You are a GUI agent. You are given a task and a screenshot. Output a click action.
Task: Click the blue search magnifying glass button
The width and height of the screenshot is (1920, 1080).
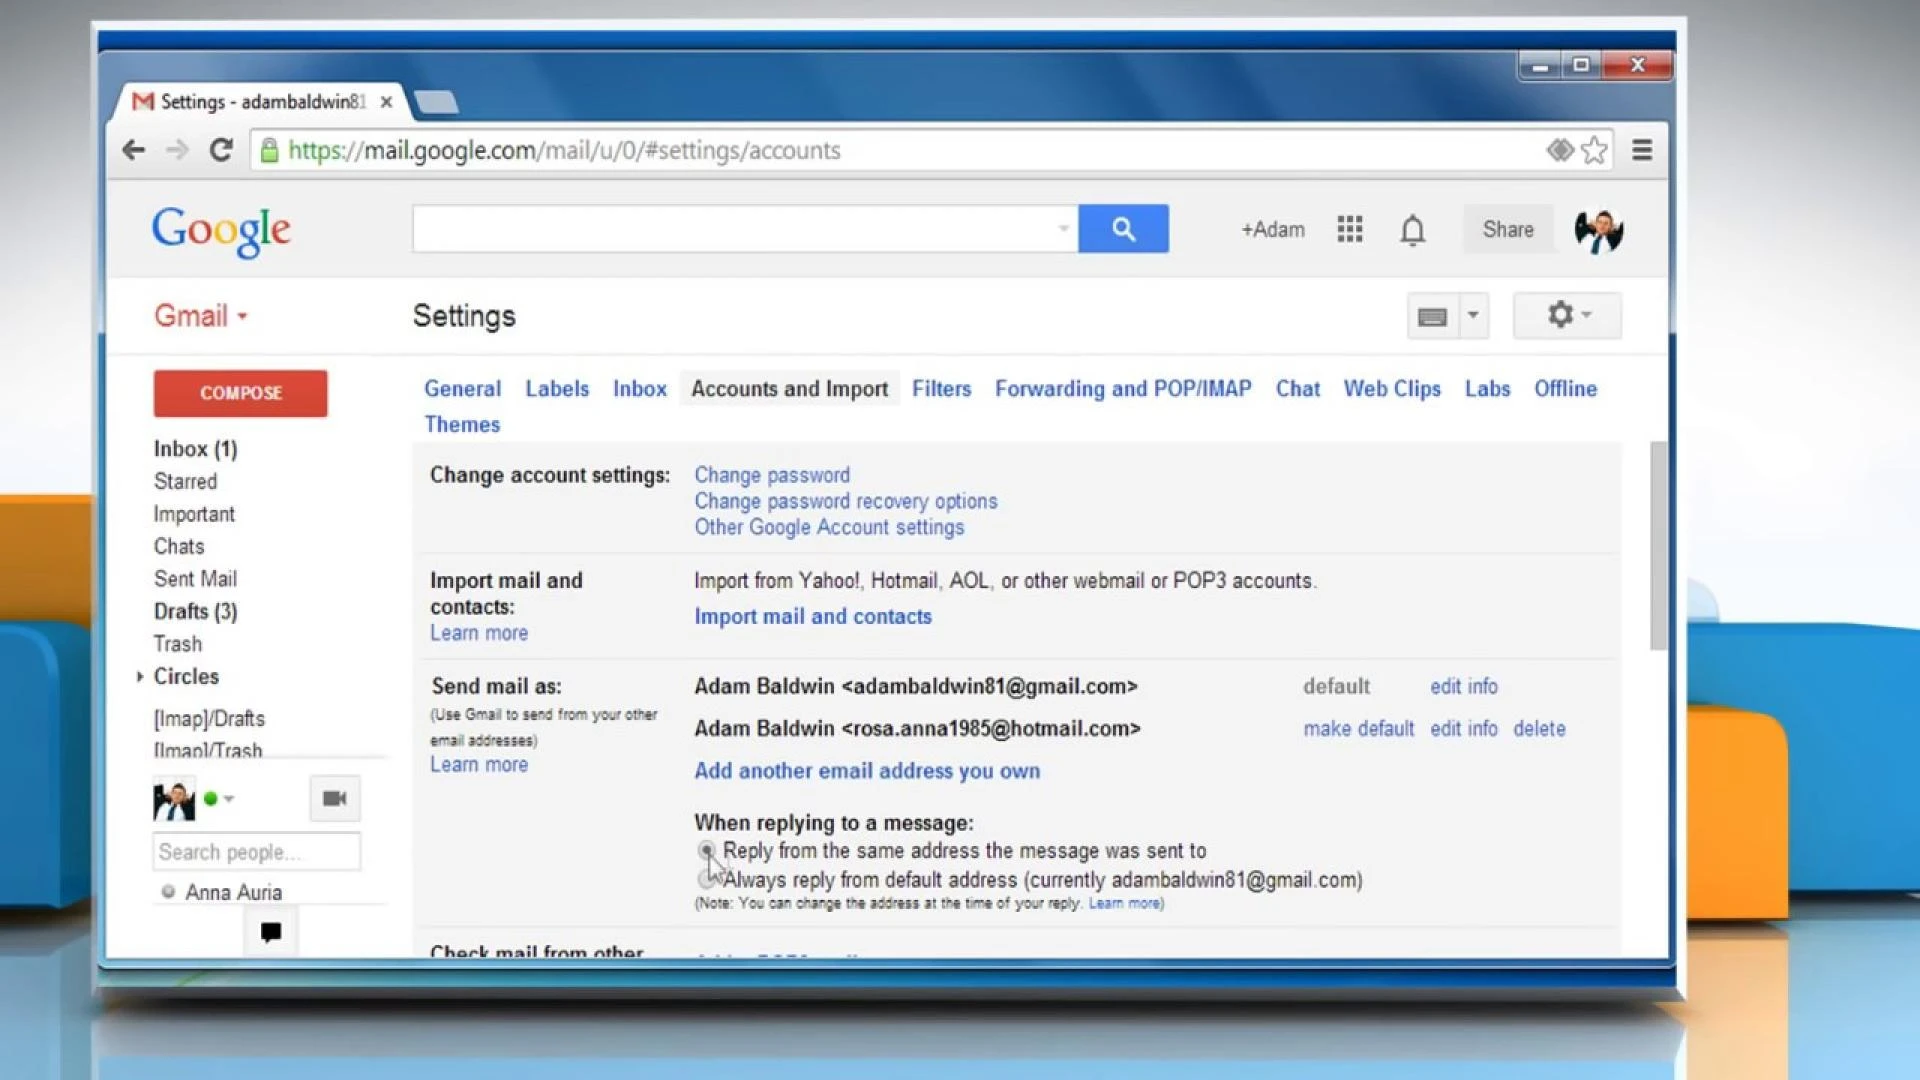pos(1123,228)
